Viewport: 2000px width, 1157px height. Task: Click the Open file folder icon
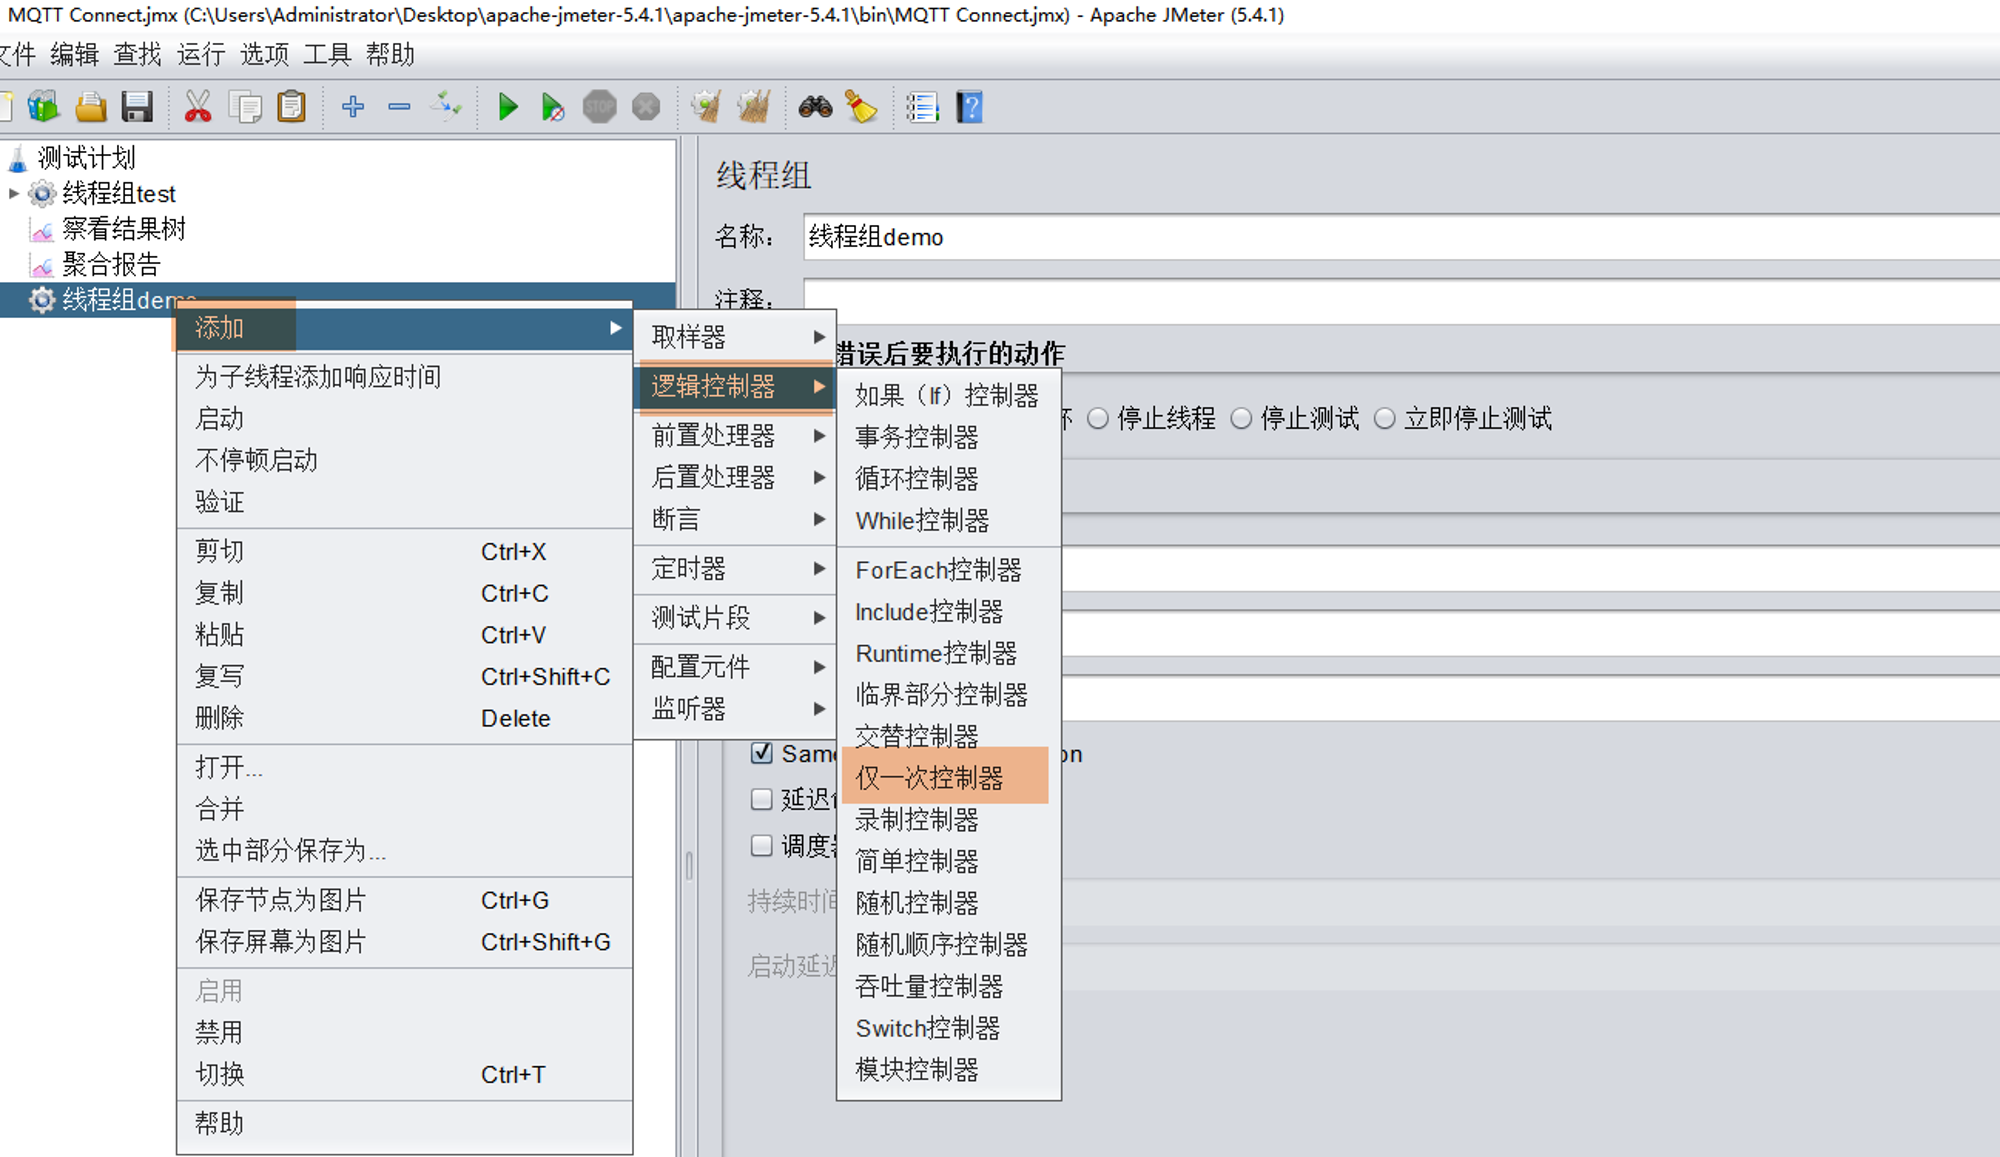pyautogui.click(x=90, y=106)
